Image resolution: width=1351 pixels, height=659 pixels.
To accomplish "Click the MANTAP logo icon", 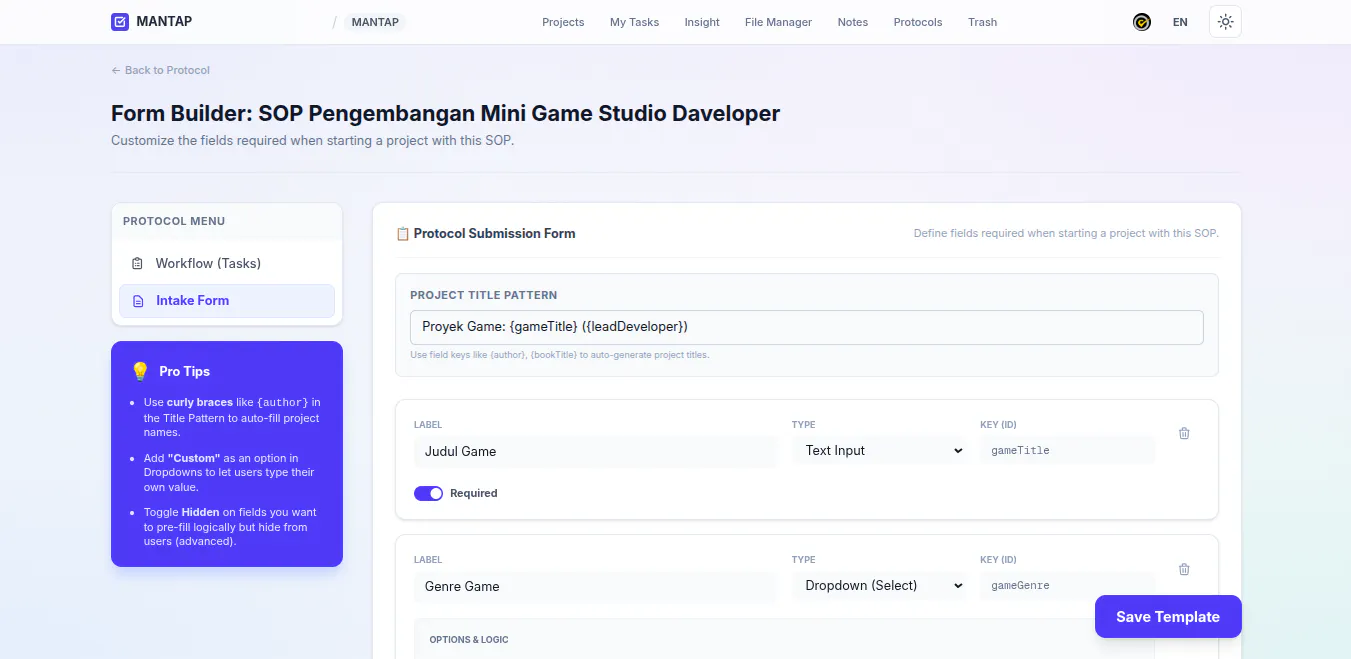I will tap(120, 21).
